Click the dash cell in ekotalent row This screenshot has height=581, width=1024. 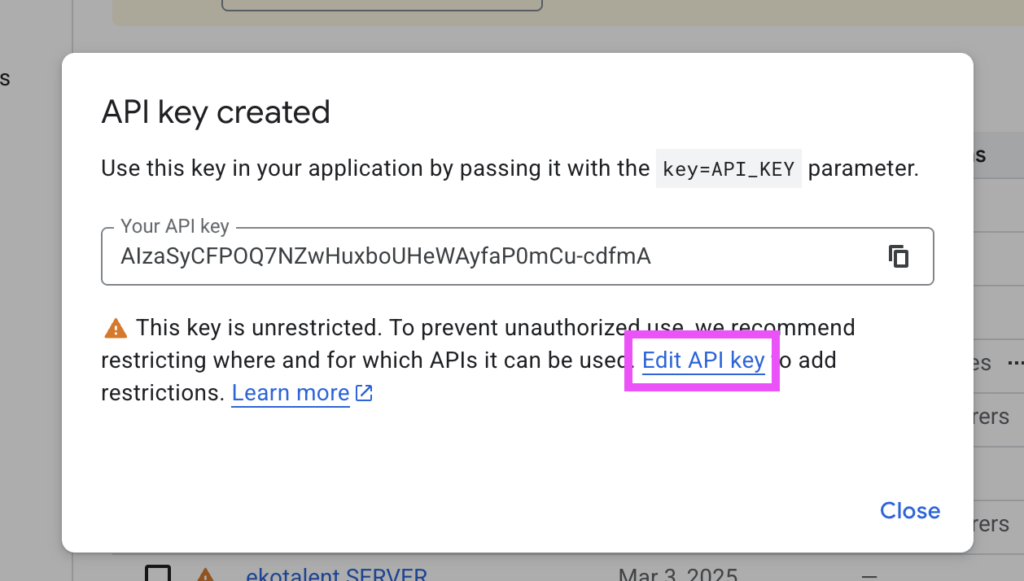point(869,575)
